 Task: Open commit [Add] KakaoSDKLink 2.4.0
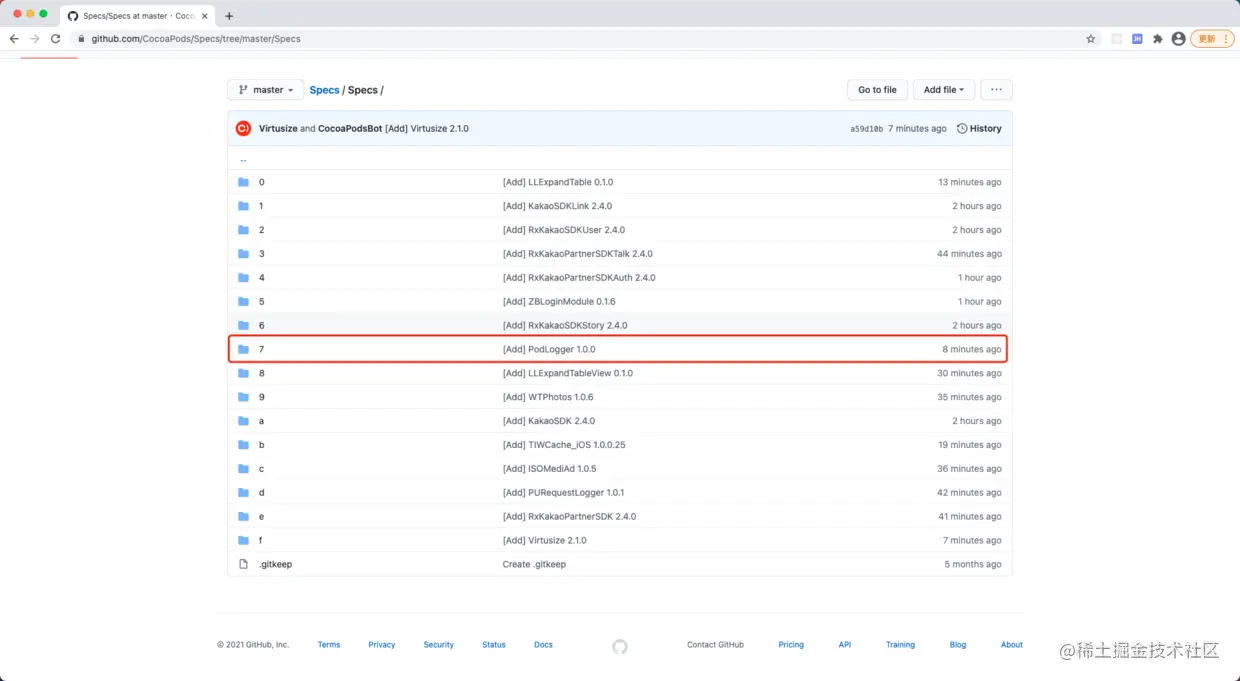557,206
